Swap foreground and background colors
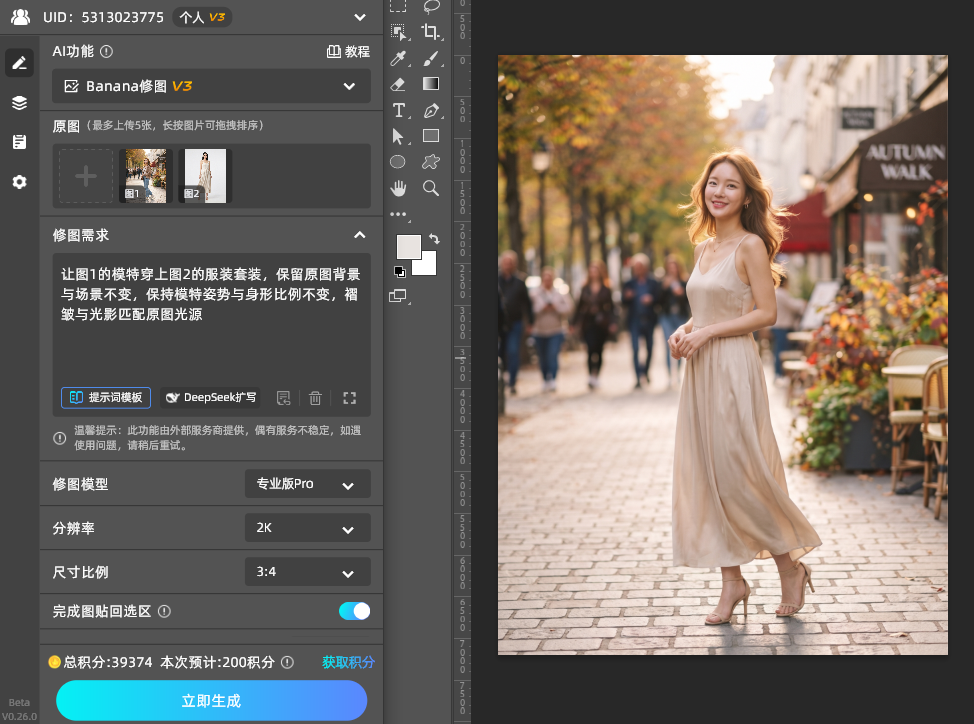The width and height of the screenshot is (974, 724). click(x=434, y=238)
